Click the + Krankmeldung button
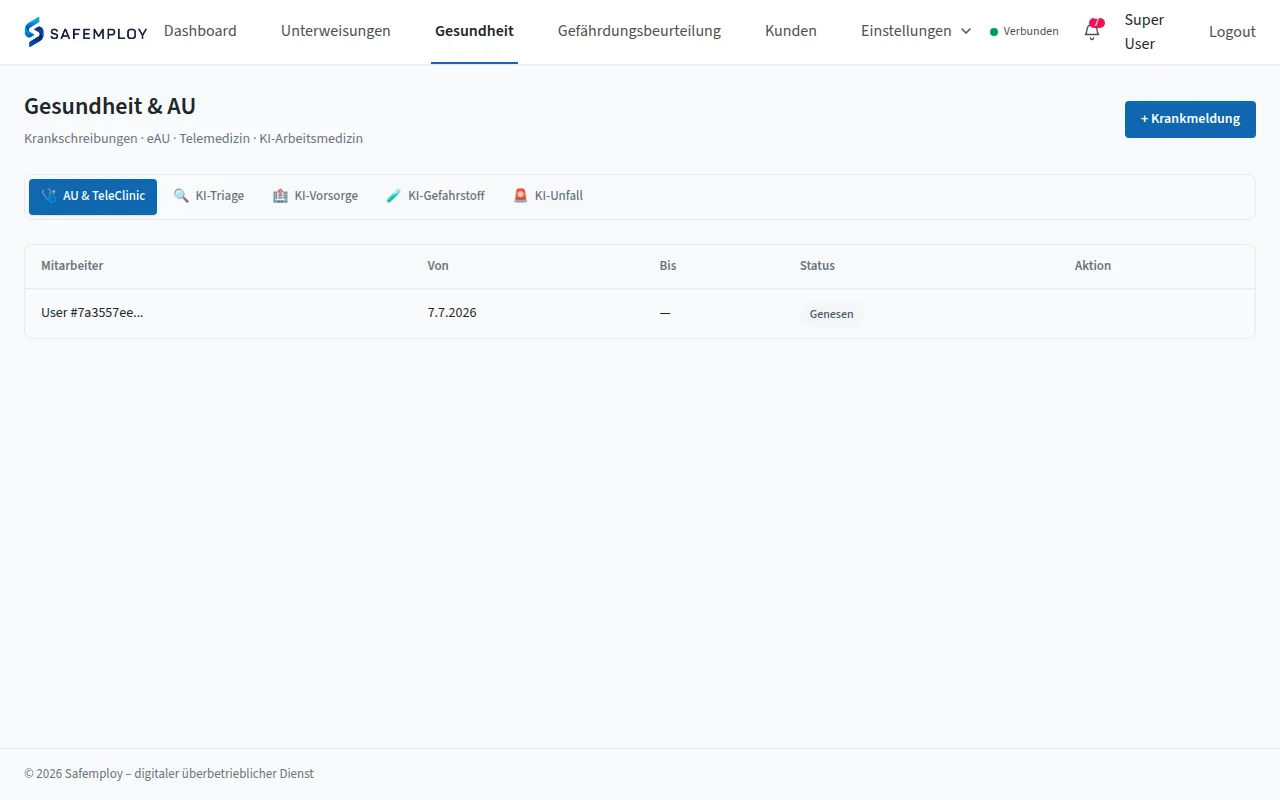 point(1190,119)
